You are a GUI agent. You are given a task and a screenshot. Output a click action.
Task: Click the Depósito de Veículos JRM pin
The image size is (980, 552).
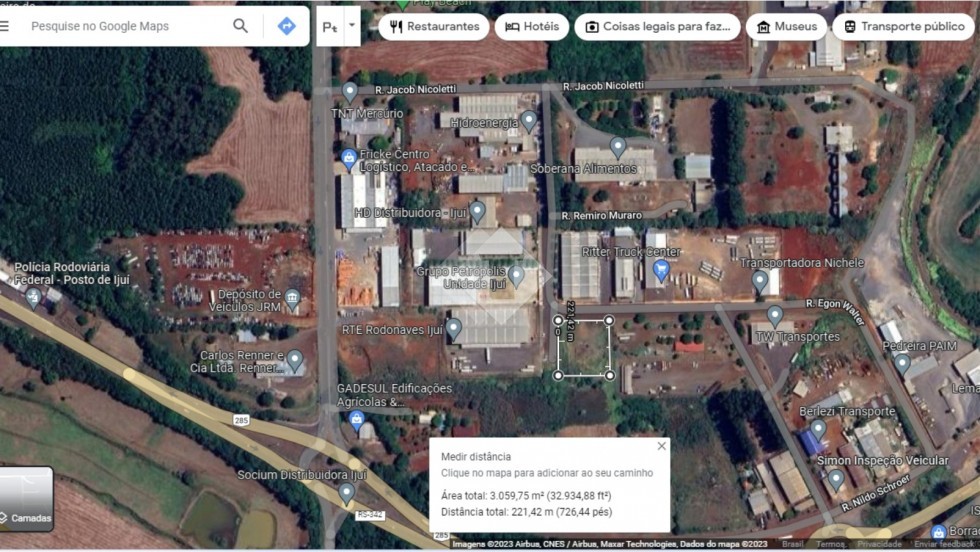click(x=292, y=299)
